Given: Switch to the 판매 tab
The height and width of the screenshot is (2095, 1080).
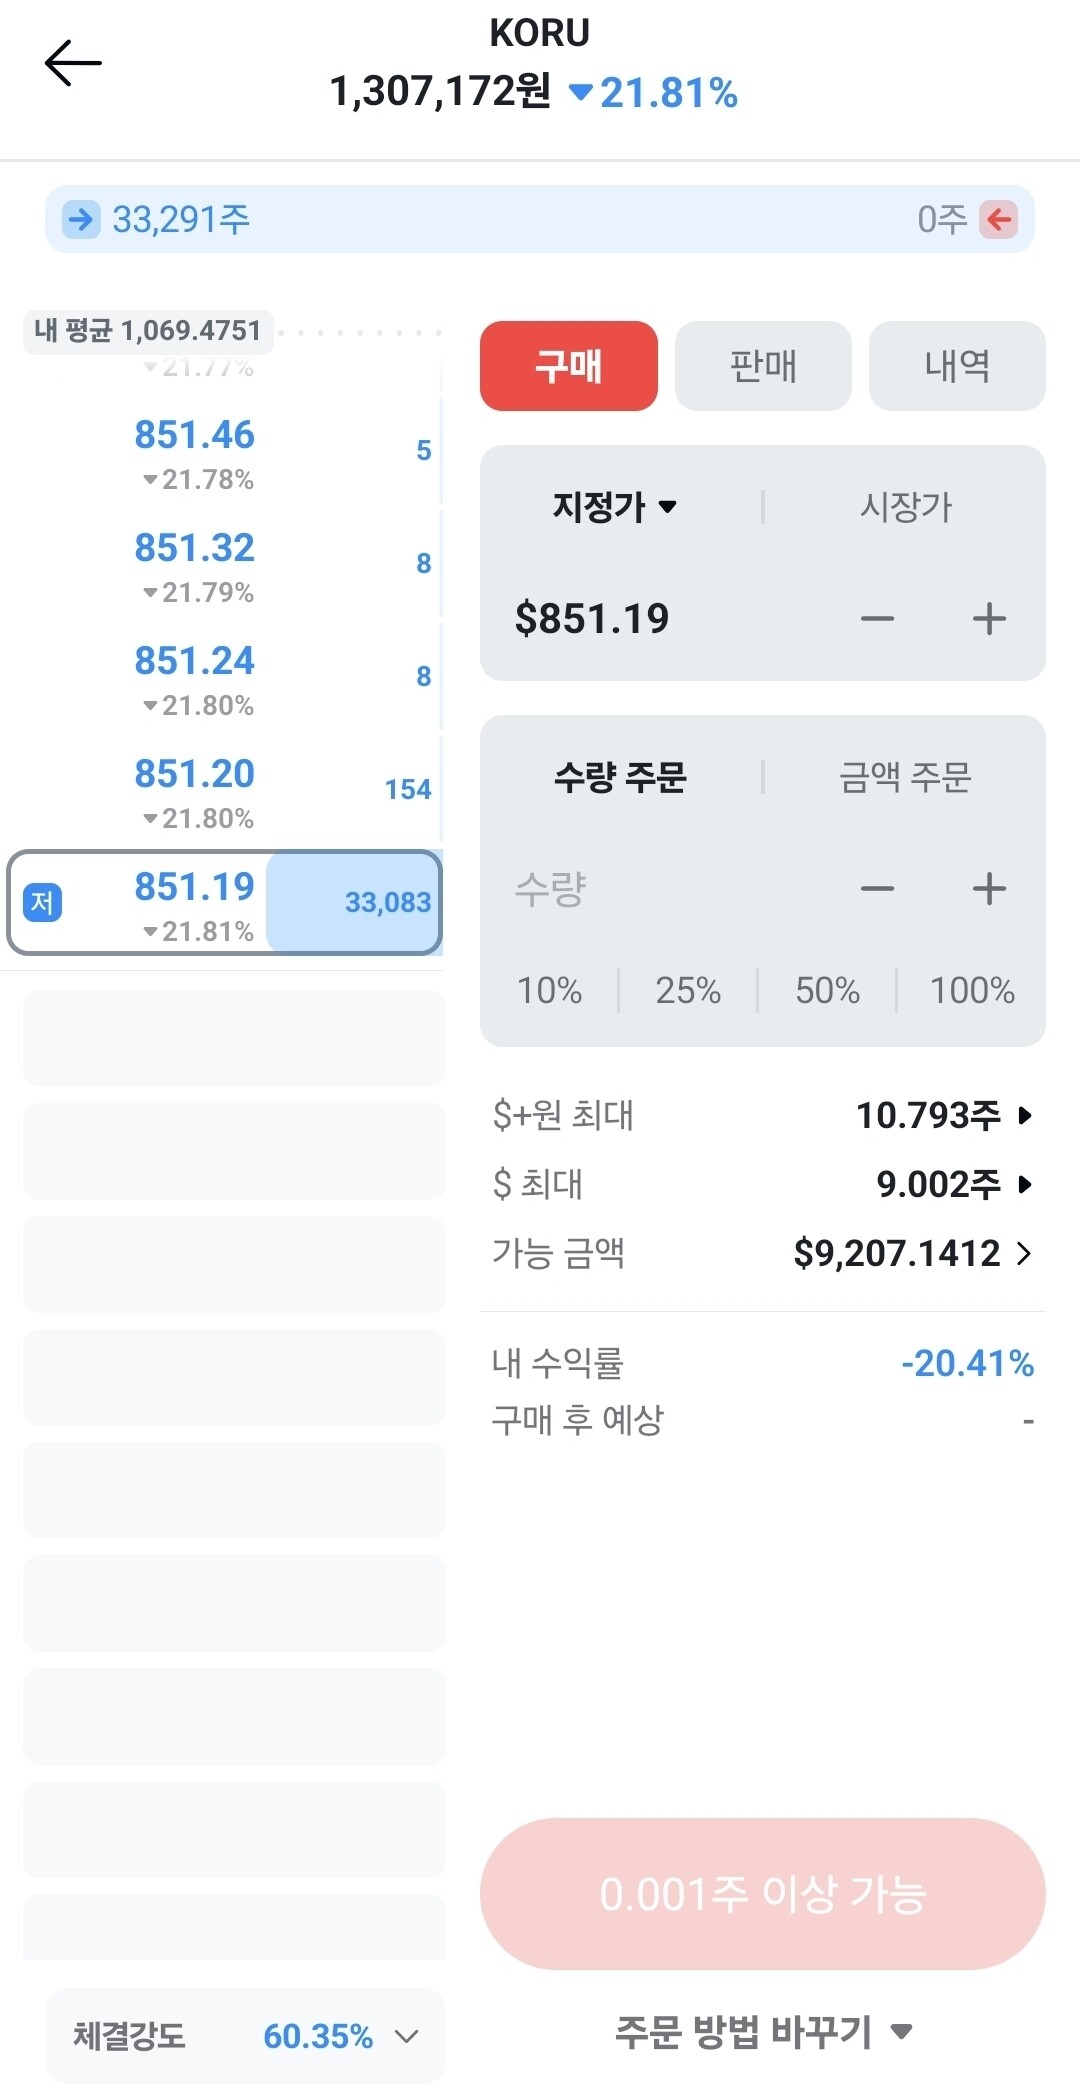Looking at the screenshot, I should point(763,366).
